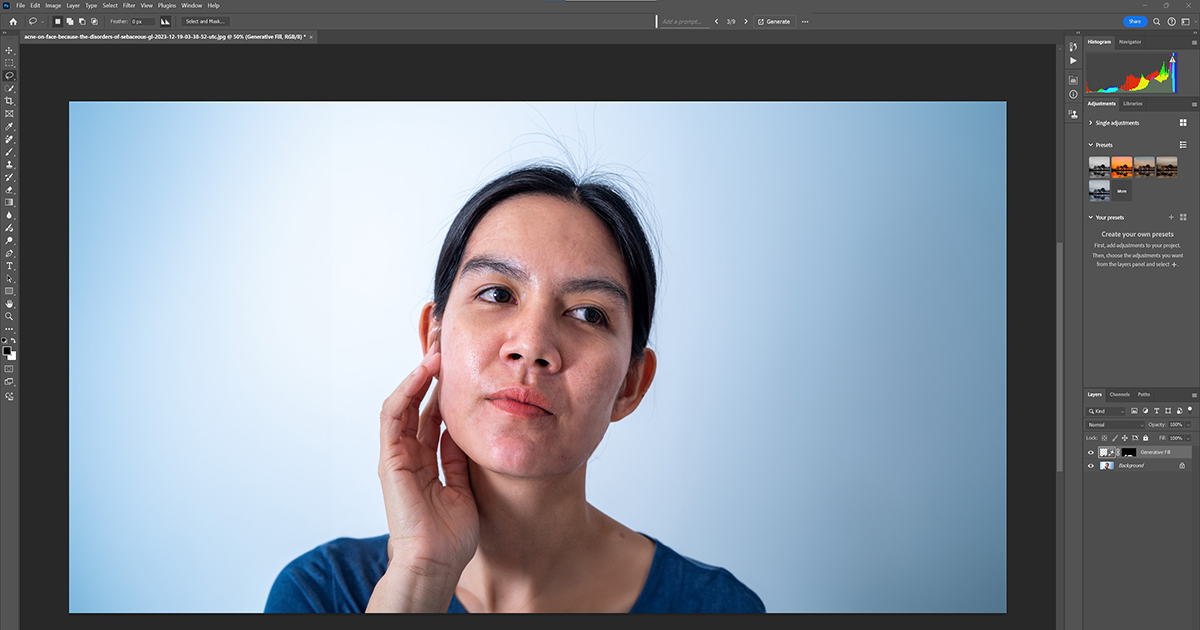Click the Home icon in options bar

pyautogui.click(x=13, y=21)
